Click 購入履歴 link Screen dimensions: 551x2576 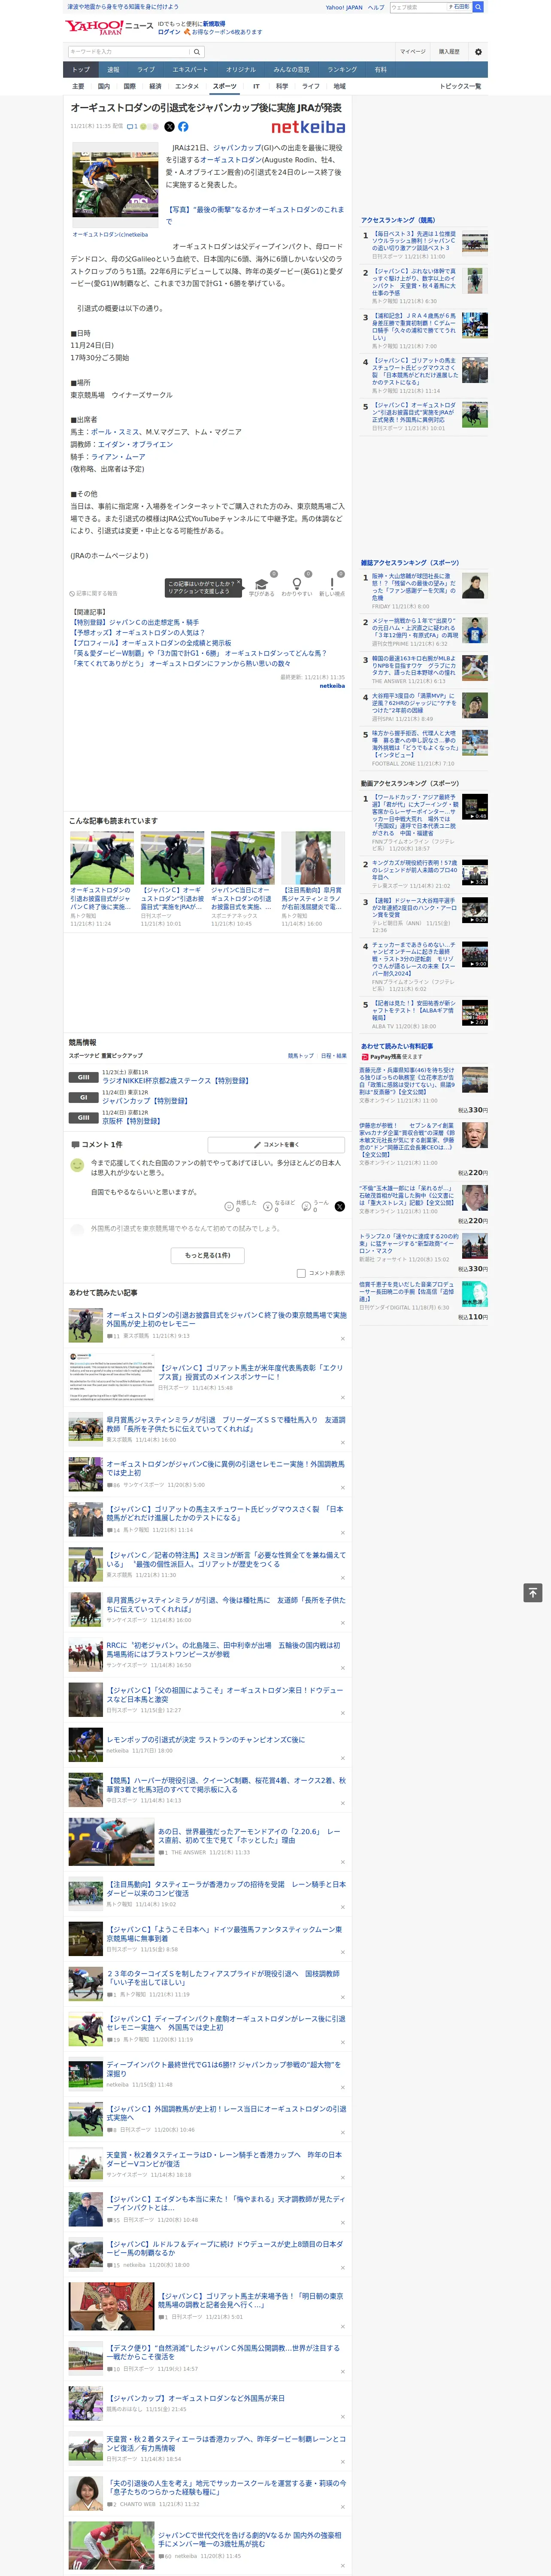tap(449, 51)
